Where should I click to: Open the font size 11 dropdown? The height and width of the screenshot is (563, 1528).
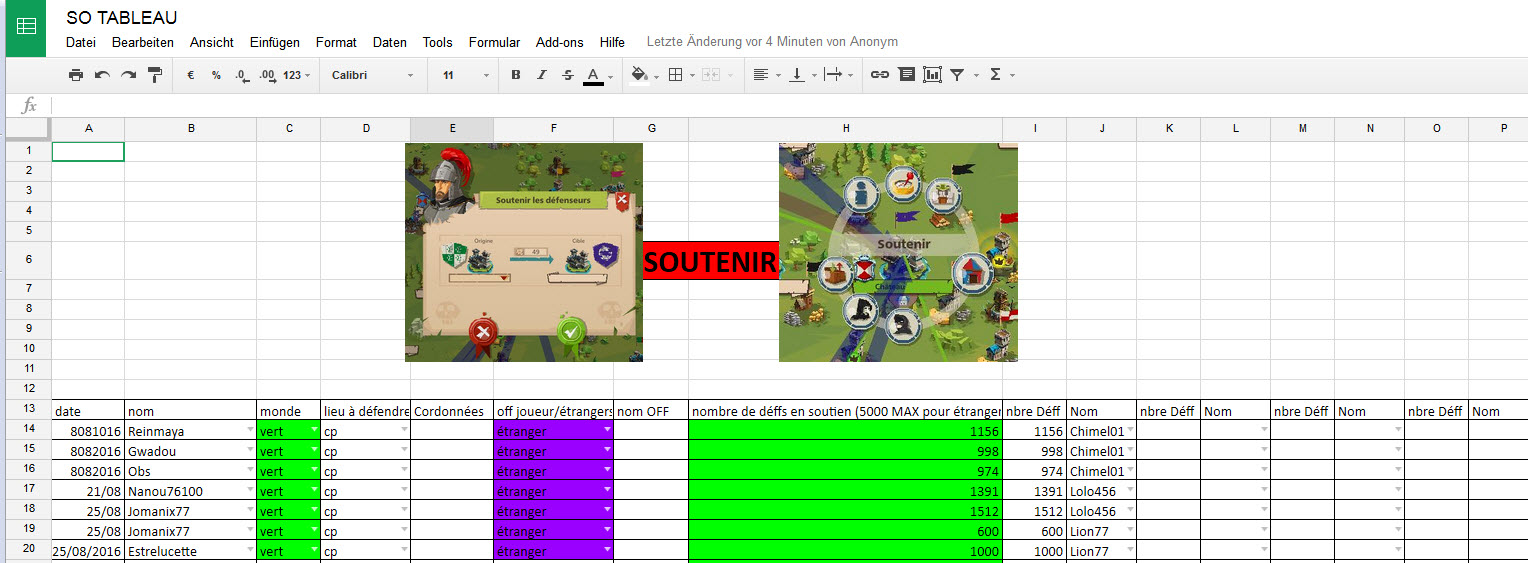pyautogui.click(x=466, y=75)
